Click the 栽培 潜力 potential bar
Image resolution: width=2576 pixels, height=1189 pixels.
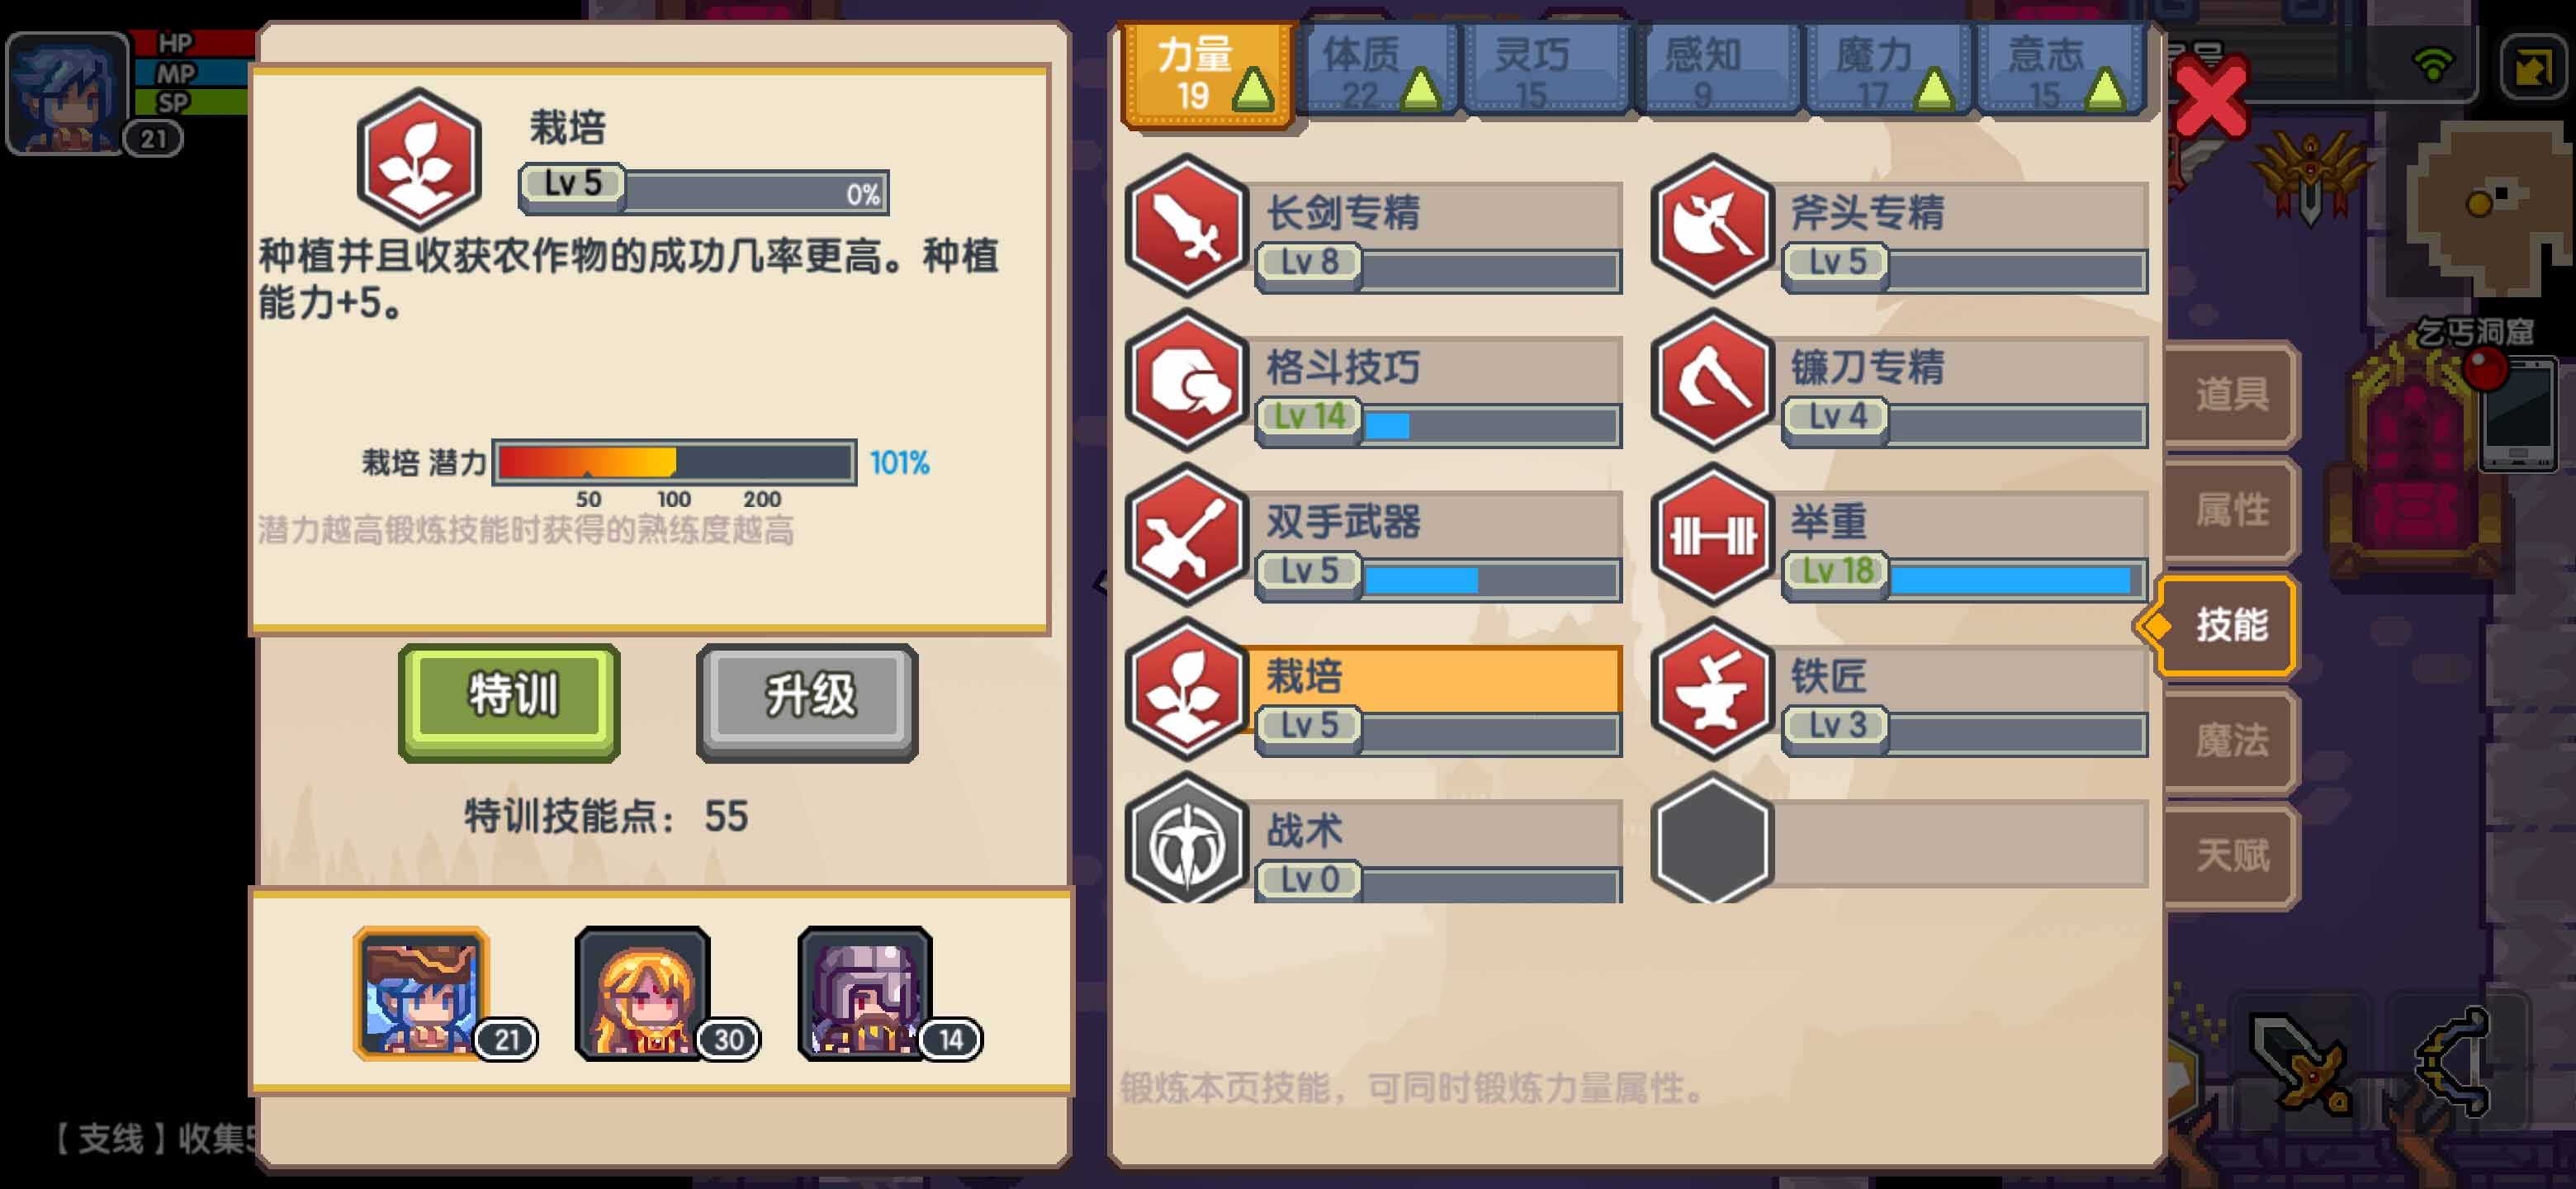coord(674,463)
